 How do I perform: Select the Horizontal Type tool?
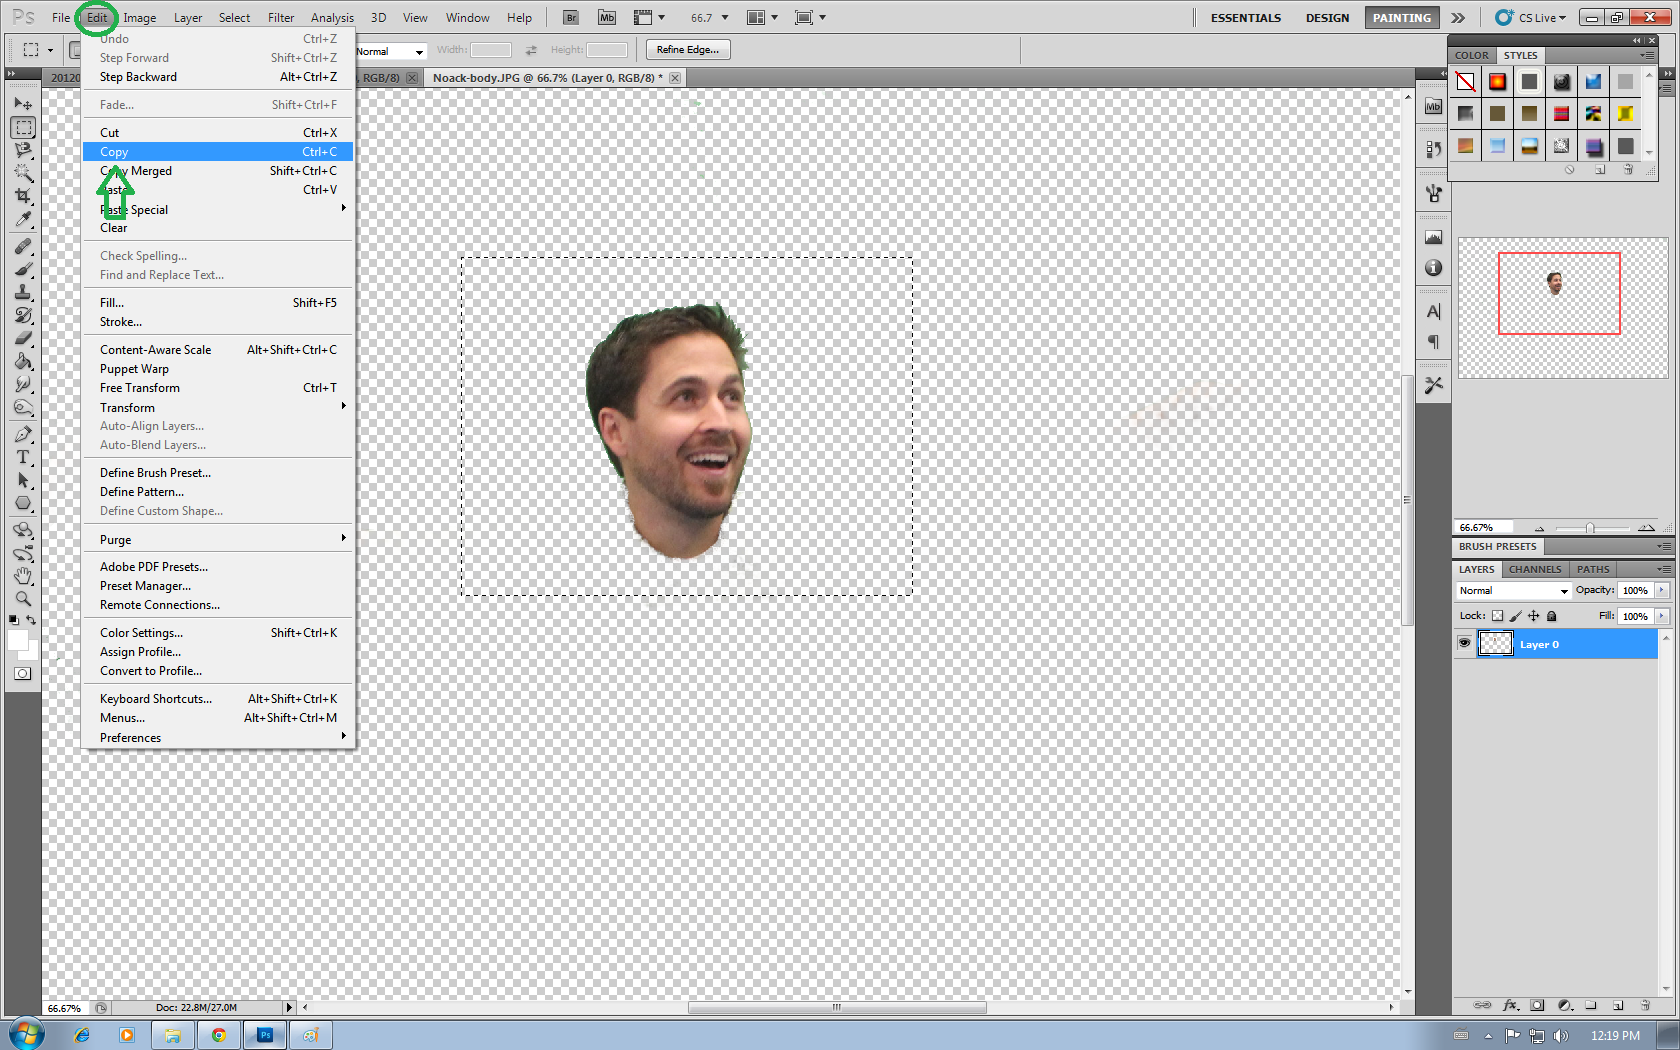(x=23, y=457)
